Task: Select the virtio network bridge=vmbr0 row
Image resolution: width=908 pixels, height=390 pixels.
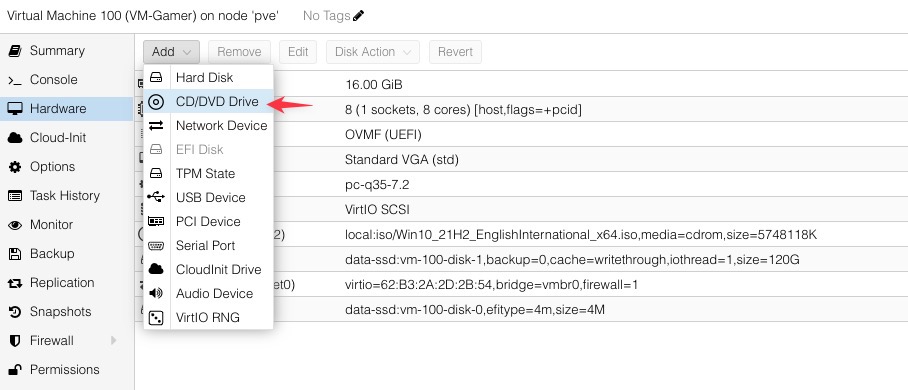Action: (522, 285)
